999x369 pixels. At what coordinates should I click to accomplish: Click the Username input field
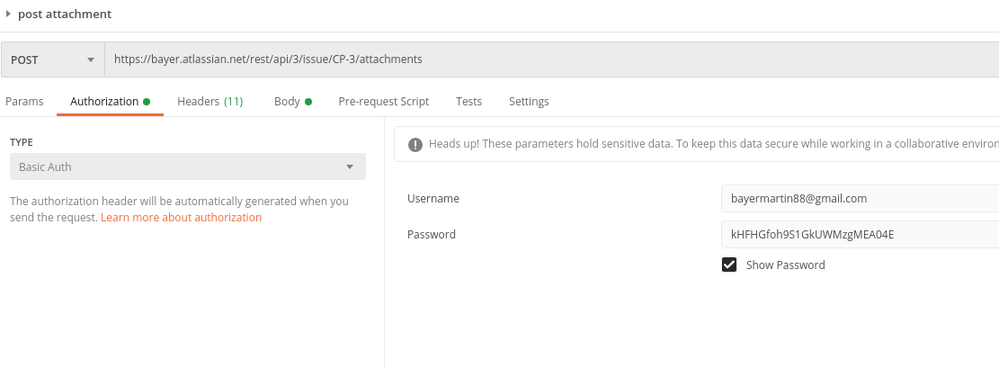pos(860,198)
